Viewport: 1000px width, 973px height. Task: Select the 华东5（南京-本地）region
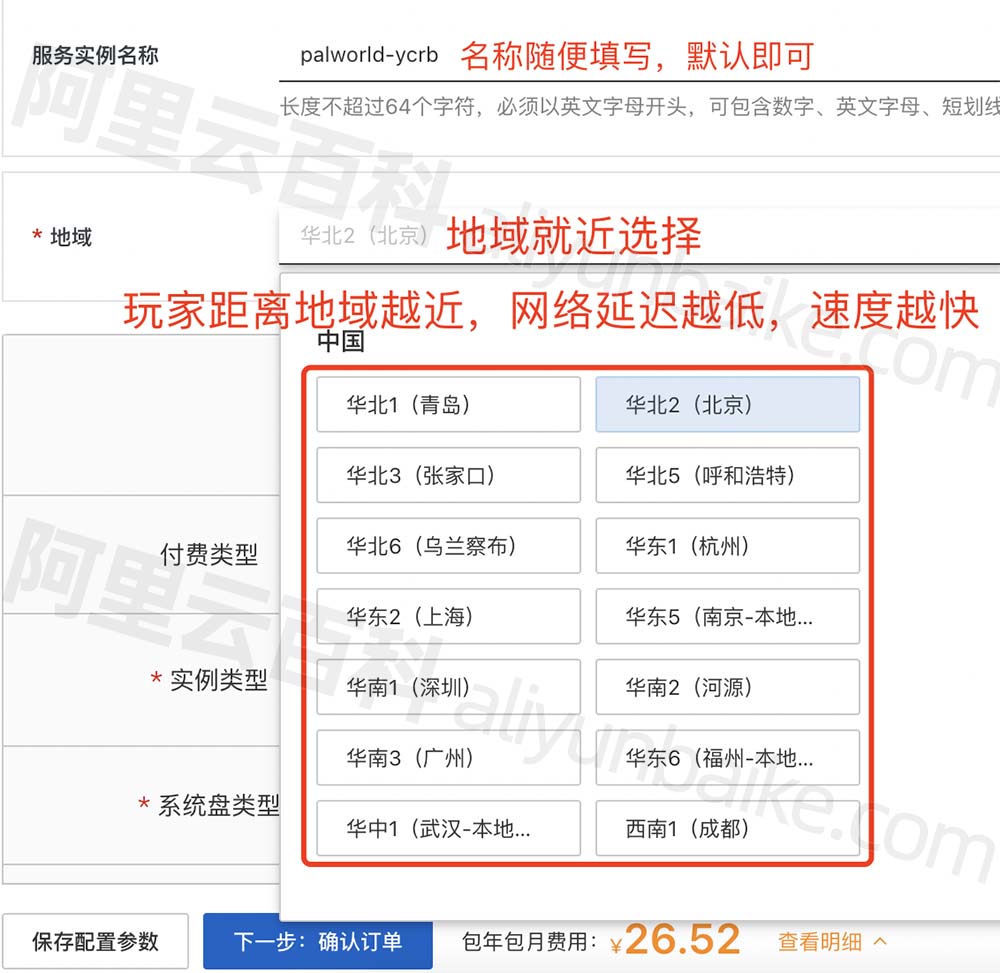(727, 616)
